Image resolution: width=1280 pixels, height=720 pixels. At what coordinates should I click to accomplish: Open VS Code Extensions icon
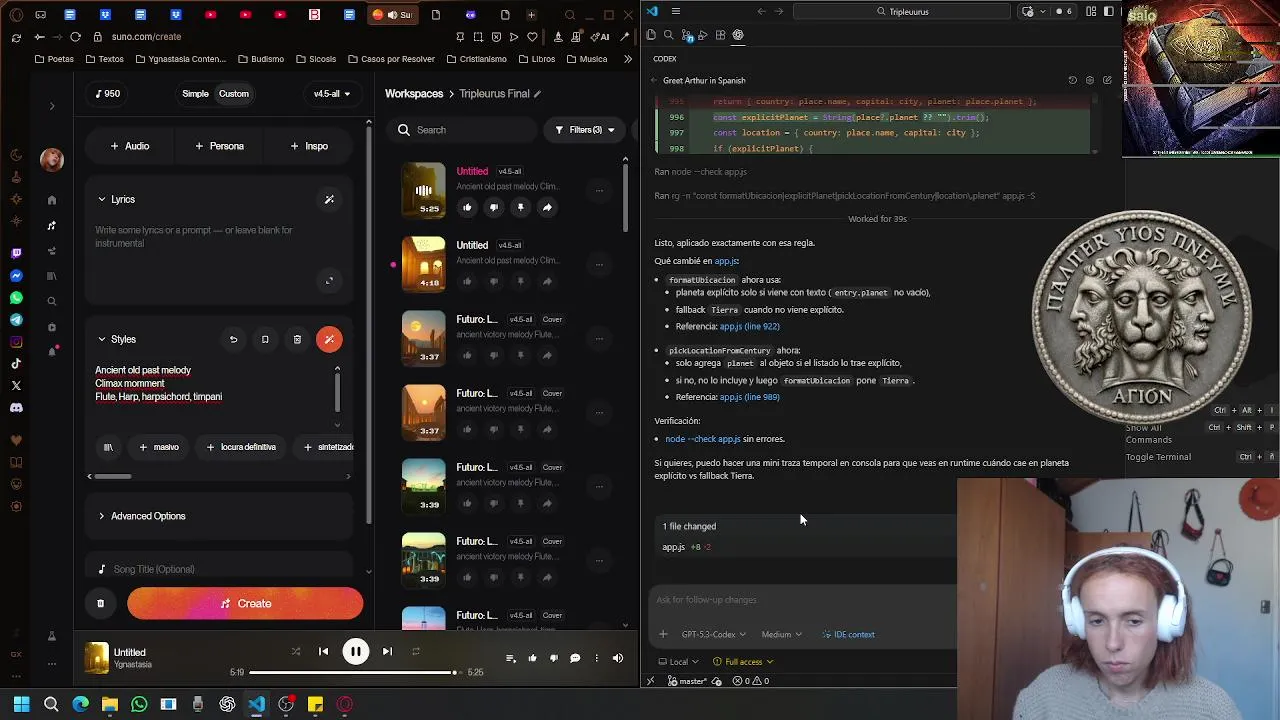coord(720,35)
